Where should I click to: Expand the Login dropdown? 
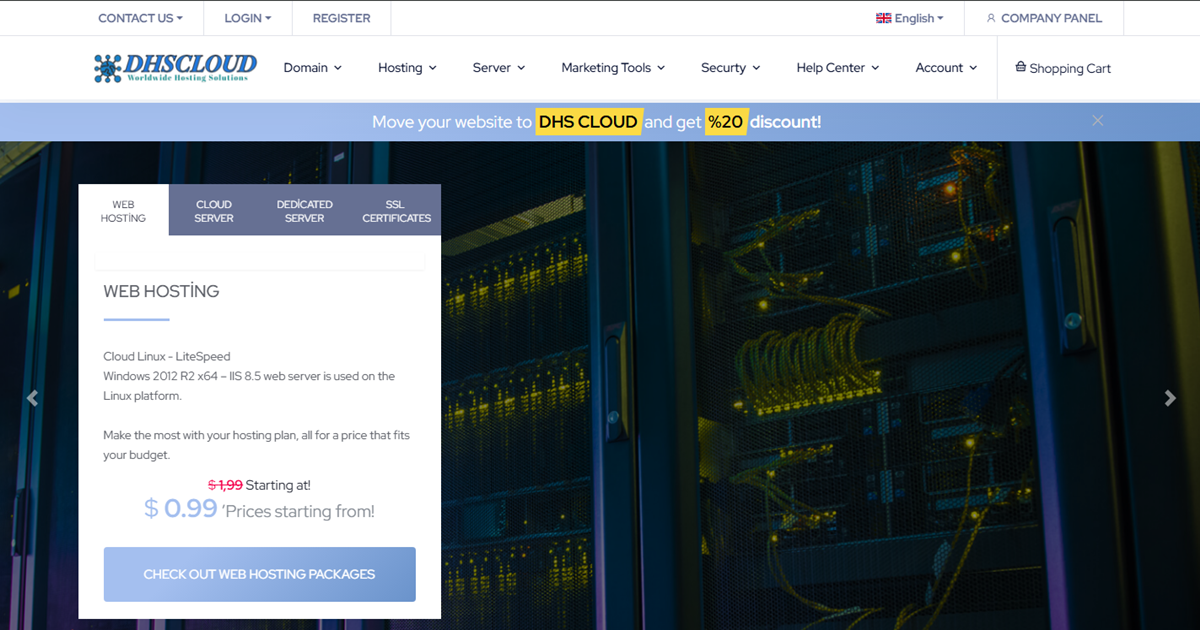pos(248,18)
